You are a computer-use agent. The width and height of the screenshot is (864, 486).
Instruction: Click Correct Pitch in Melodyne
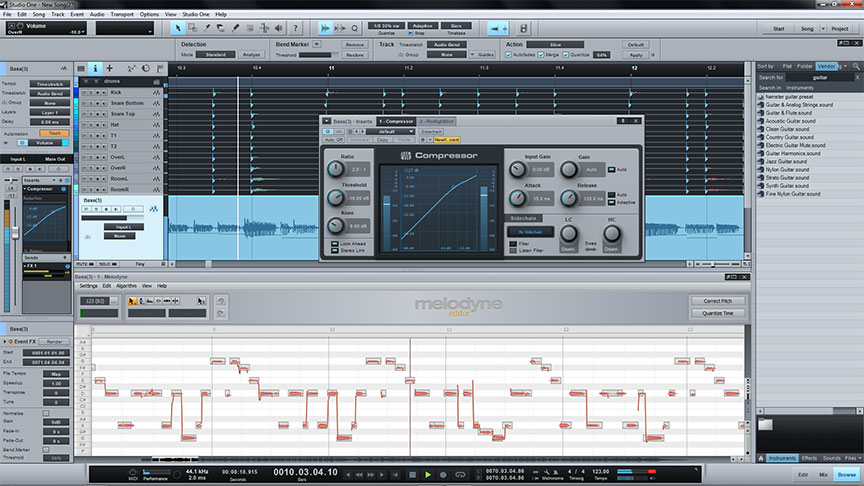[x=718, y=301]
